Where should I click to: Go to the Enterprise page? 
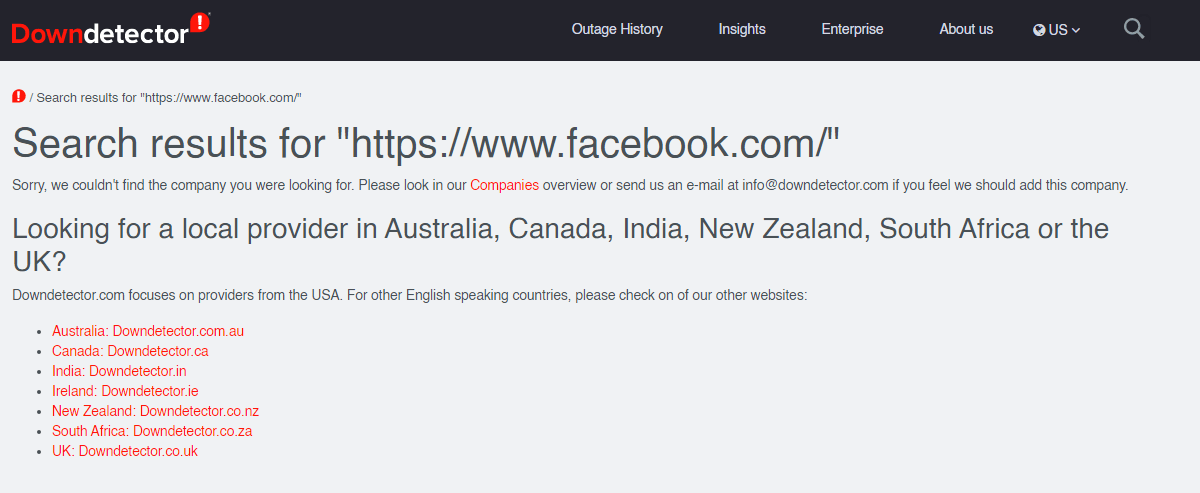(x=852, y=29)
